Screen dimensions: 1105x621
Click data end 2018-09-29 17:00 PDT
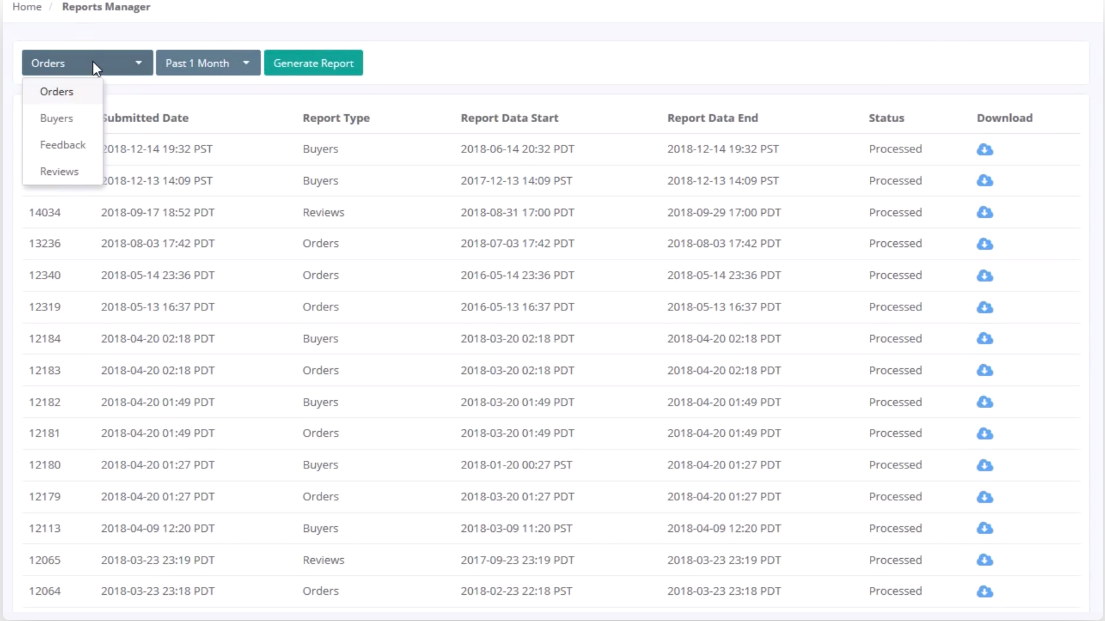[x=724, y=212]
